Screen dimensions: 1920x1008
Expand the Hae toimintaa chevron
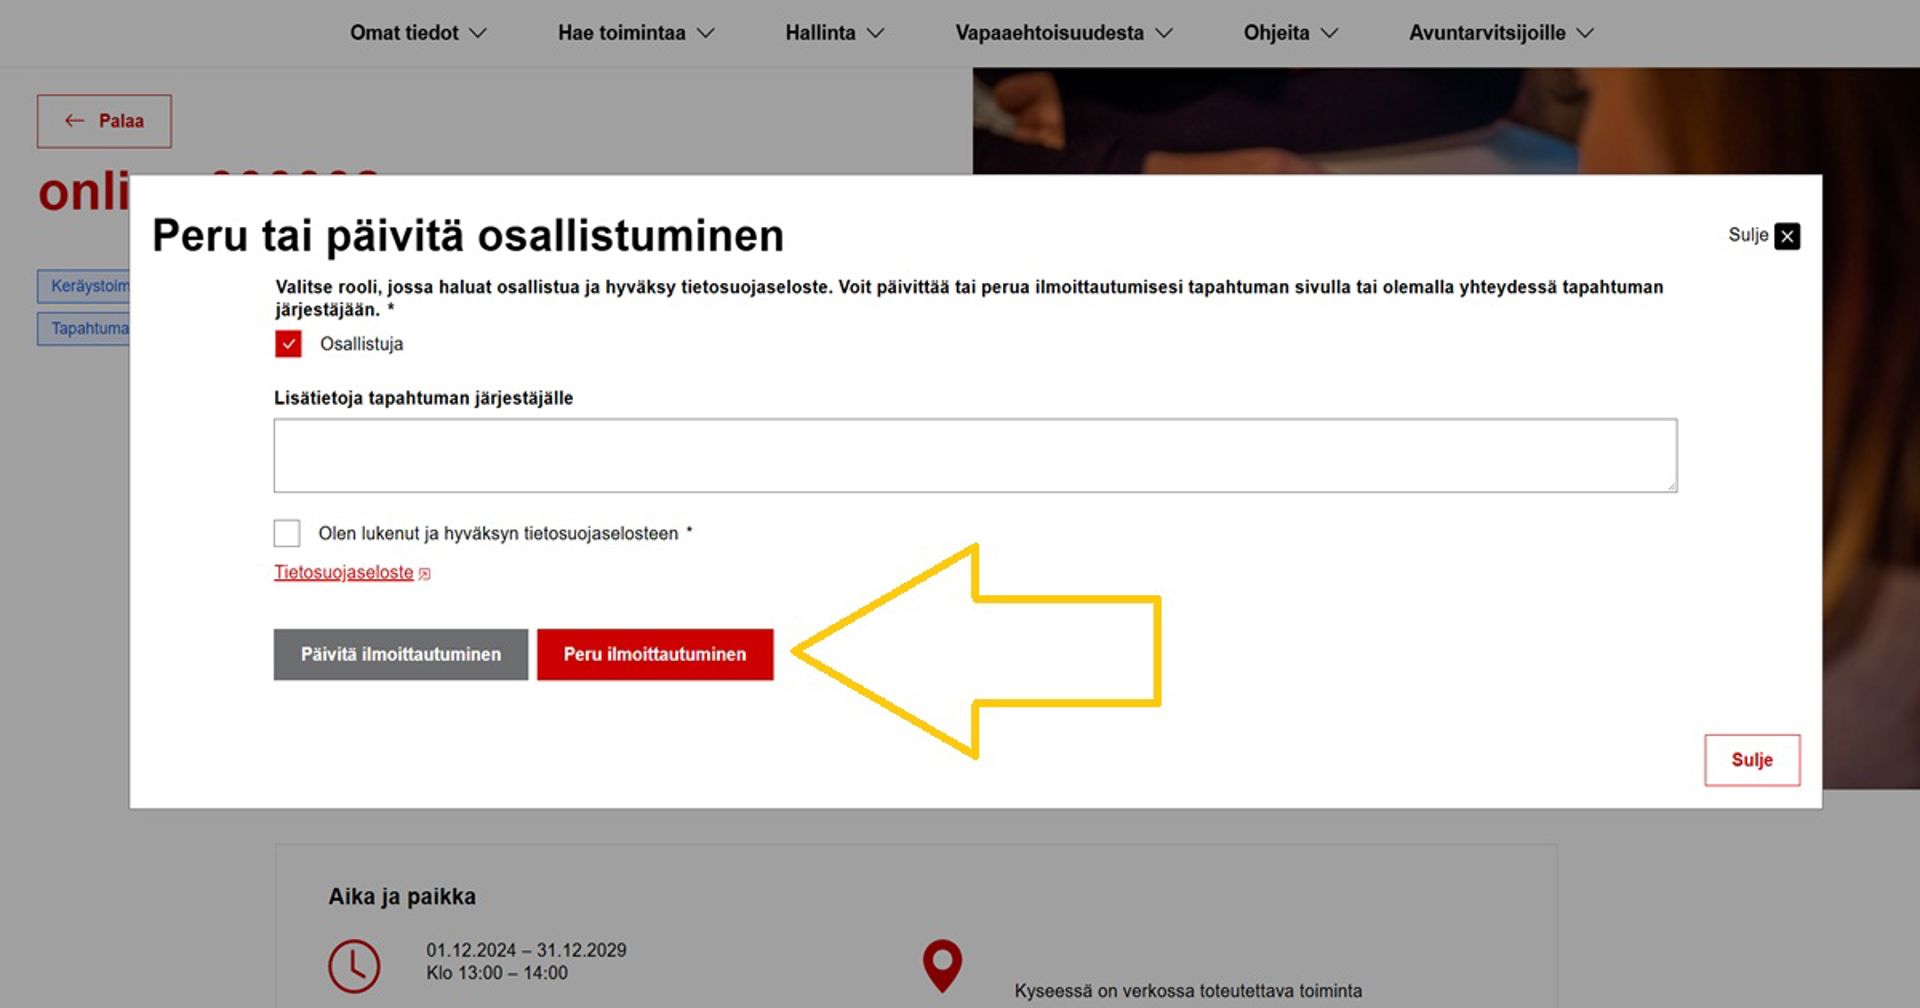[706, 33]
